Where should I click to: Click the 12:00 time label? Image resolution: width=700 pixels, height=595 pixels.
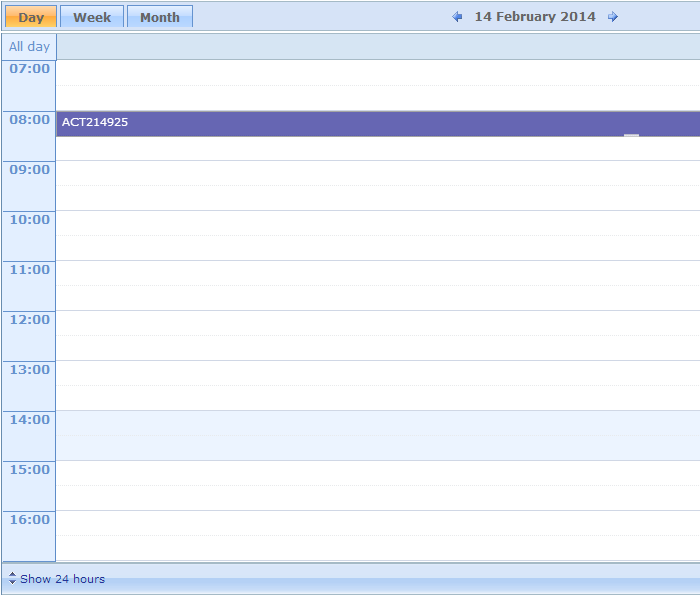point(29,320)
